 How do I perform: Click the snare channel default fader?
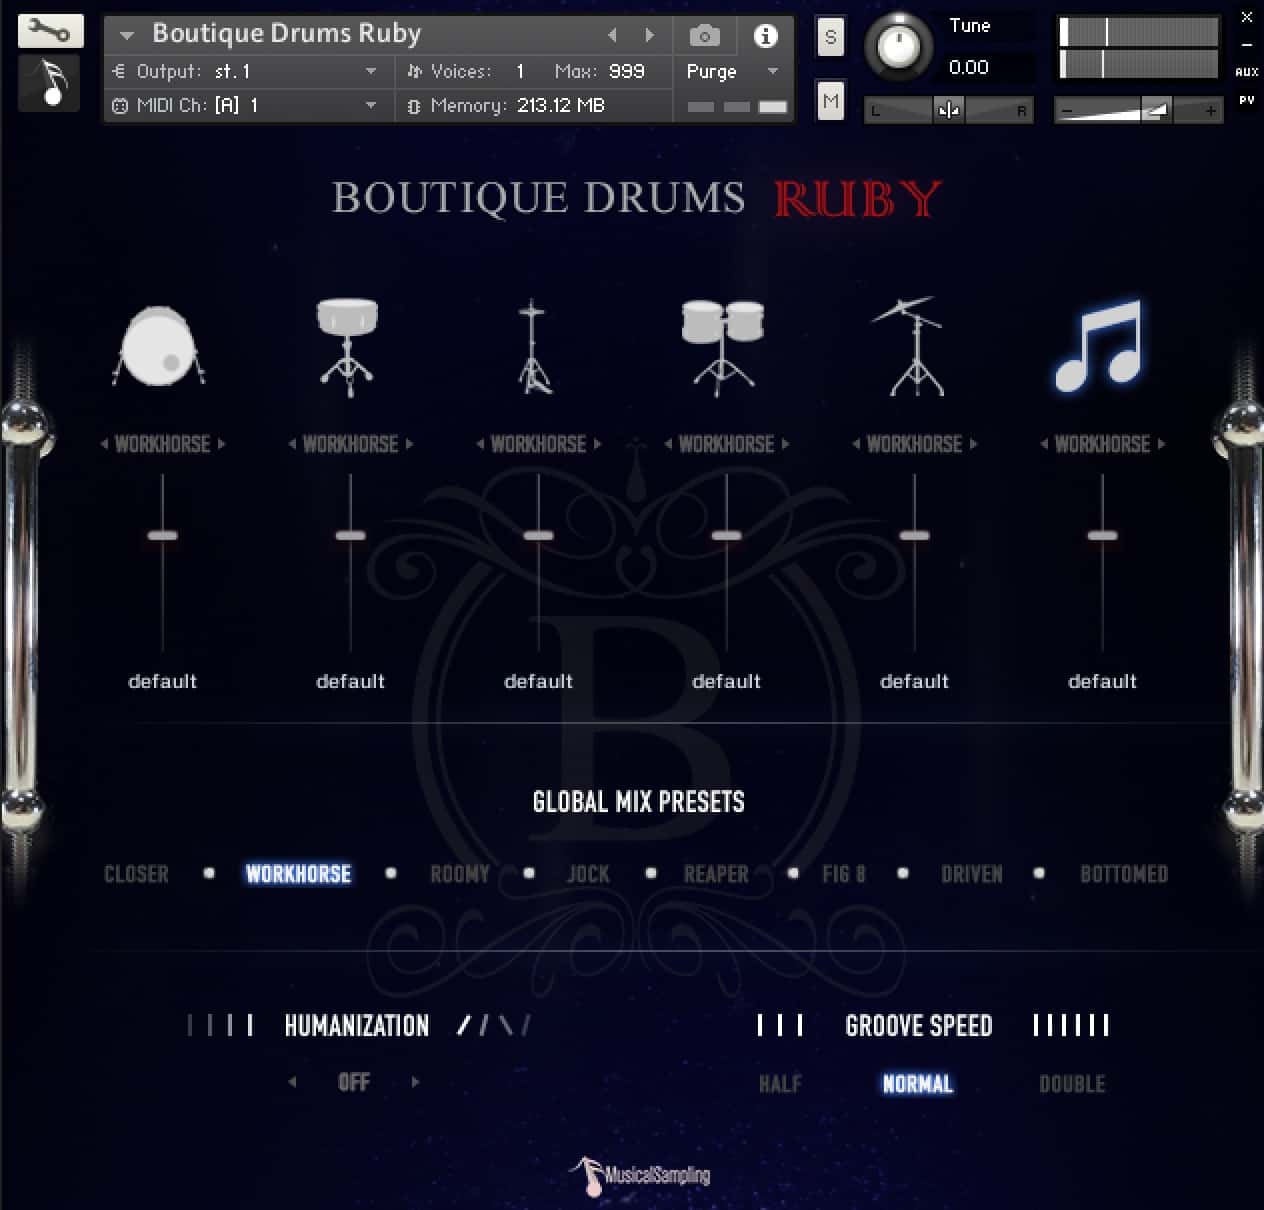[349, 536]
